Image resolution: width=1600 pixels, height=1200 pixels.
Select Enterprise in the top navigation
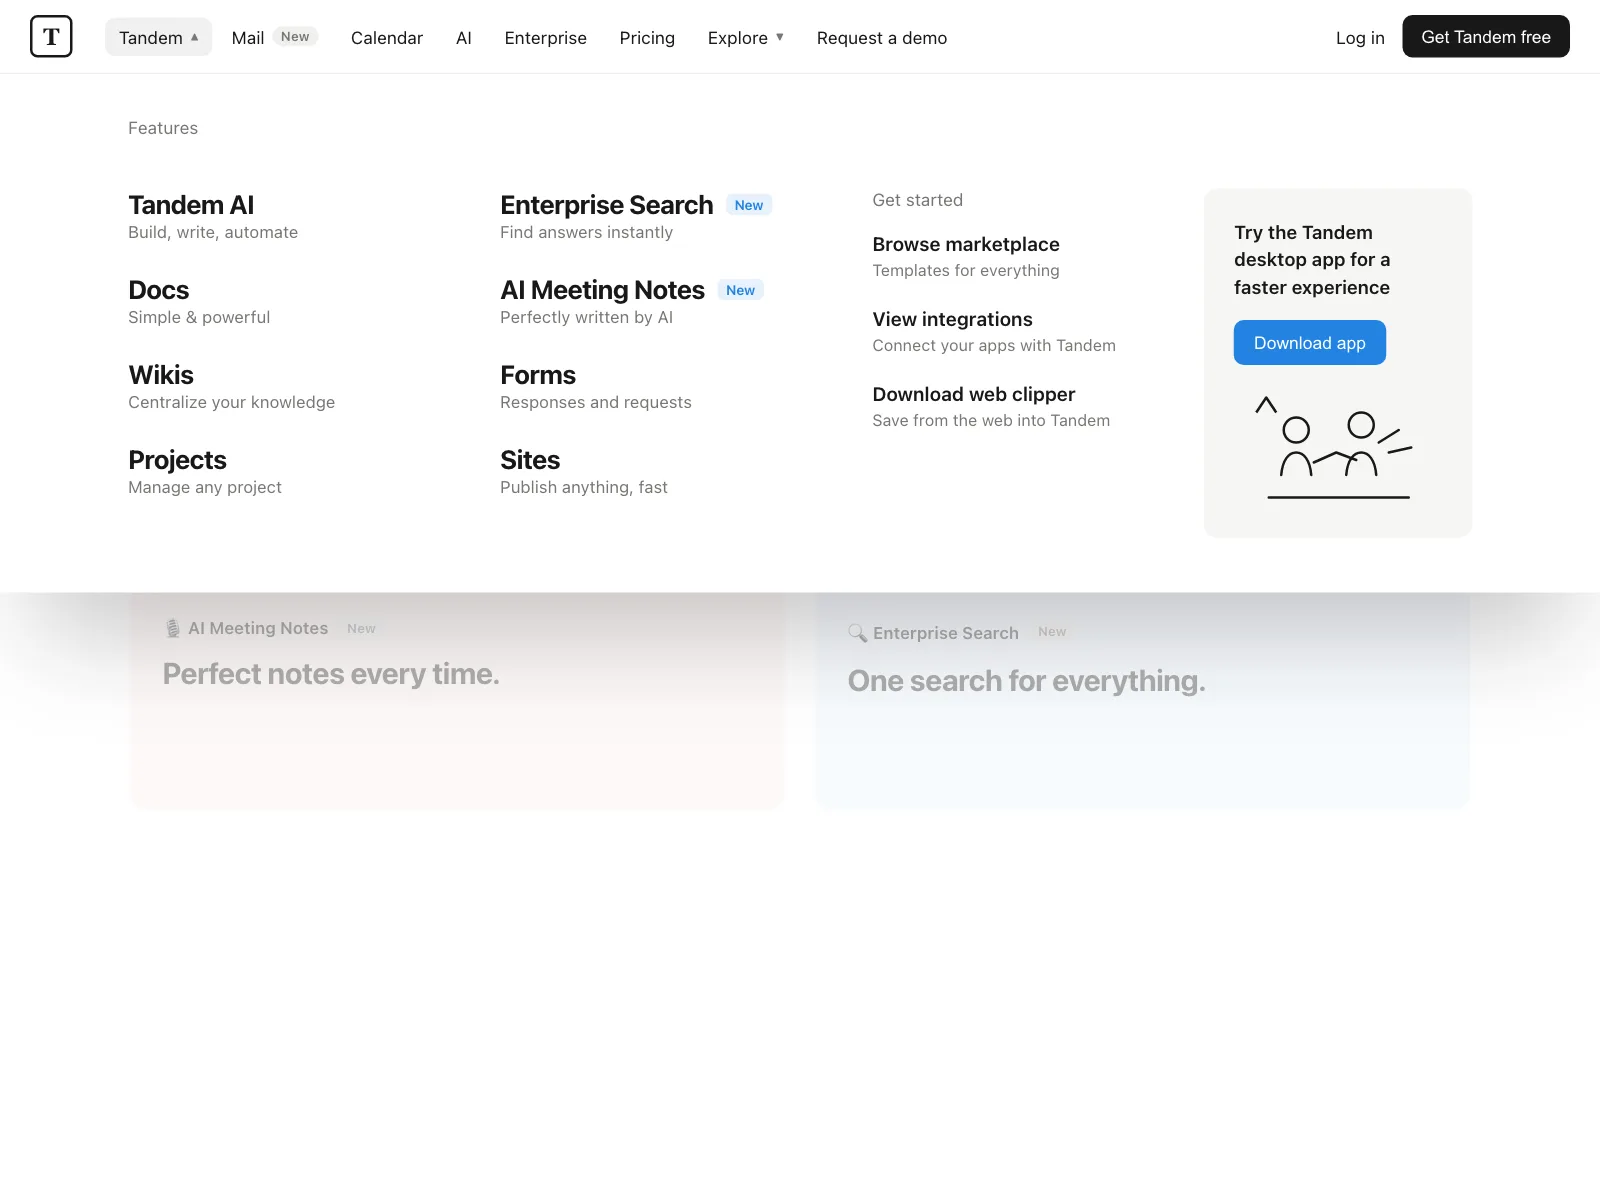click(x=546, y=38)
